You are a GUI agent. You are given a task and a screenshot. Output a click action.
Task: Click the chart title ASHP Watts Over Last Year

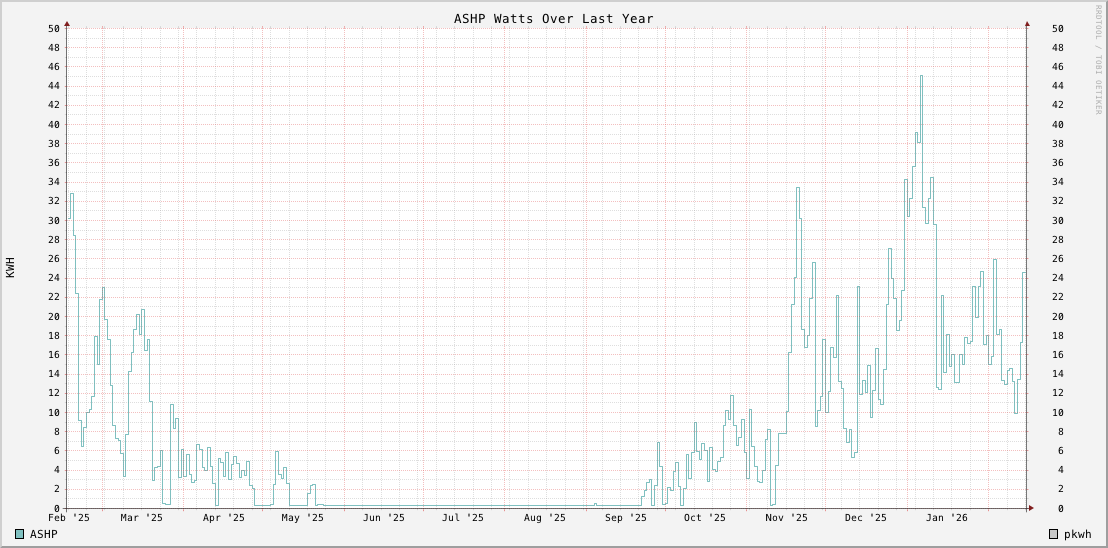(553, 18)
